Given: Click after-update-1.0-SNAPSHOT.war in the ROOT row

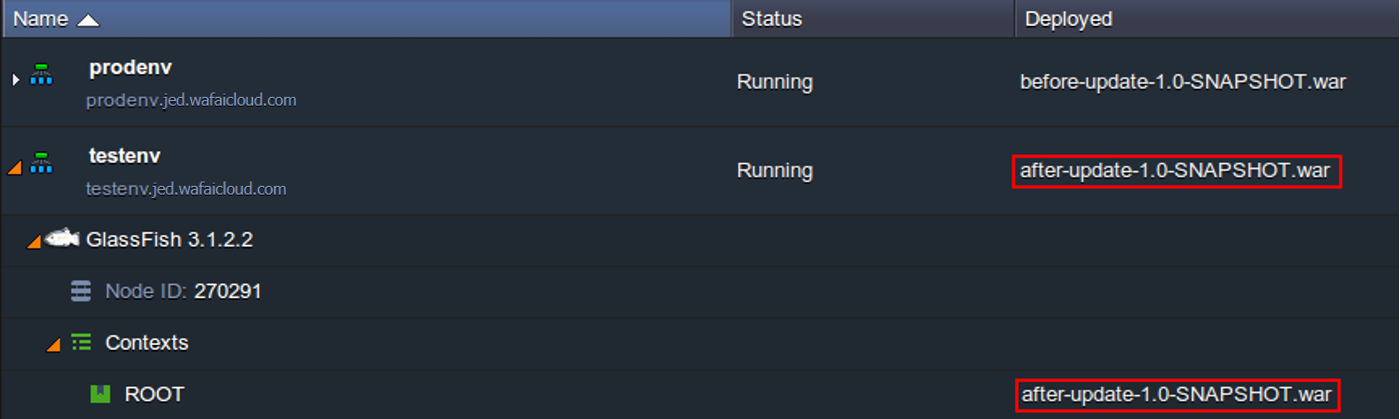Looking at the screenshot, I should pos(1176,394).
